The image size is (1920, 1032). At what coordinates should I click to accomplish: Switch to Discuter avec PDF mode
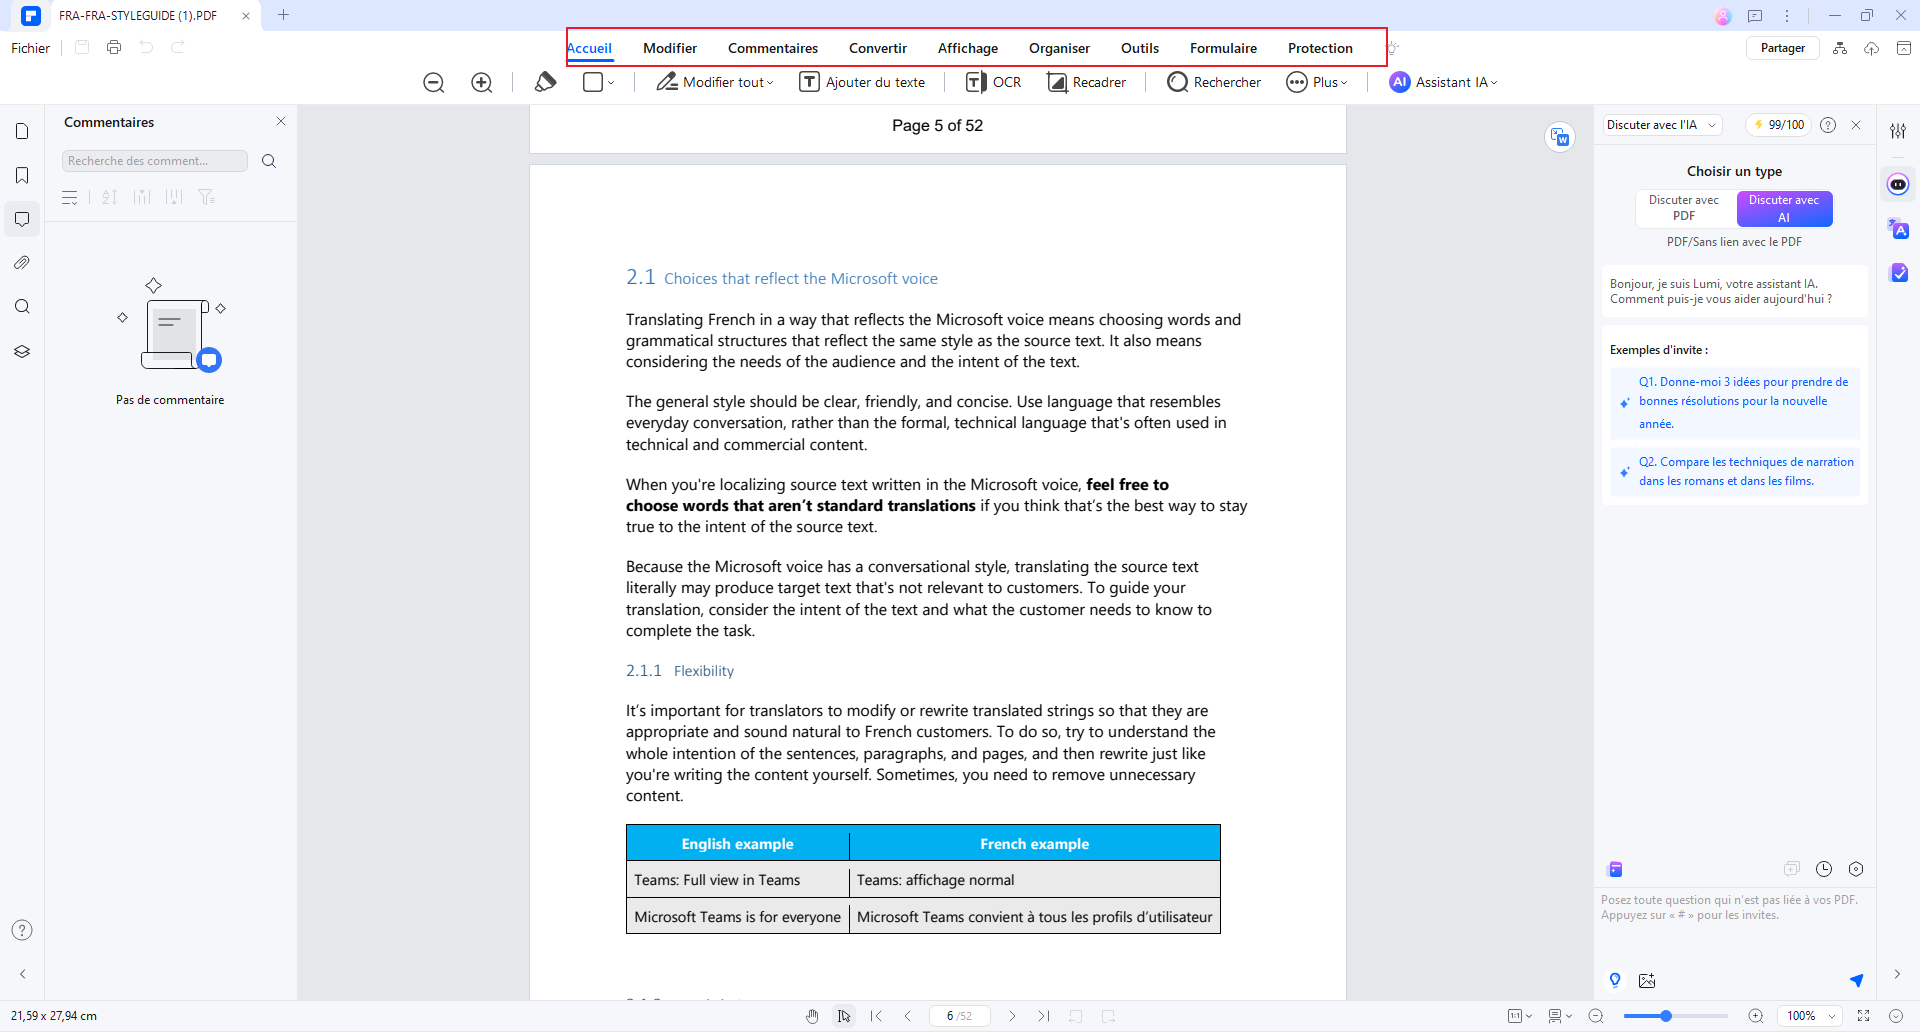1684,208
